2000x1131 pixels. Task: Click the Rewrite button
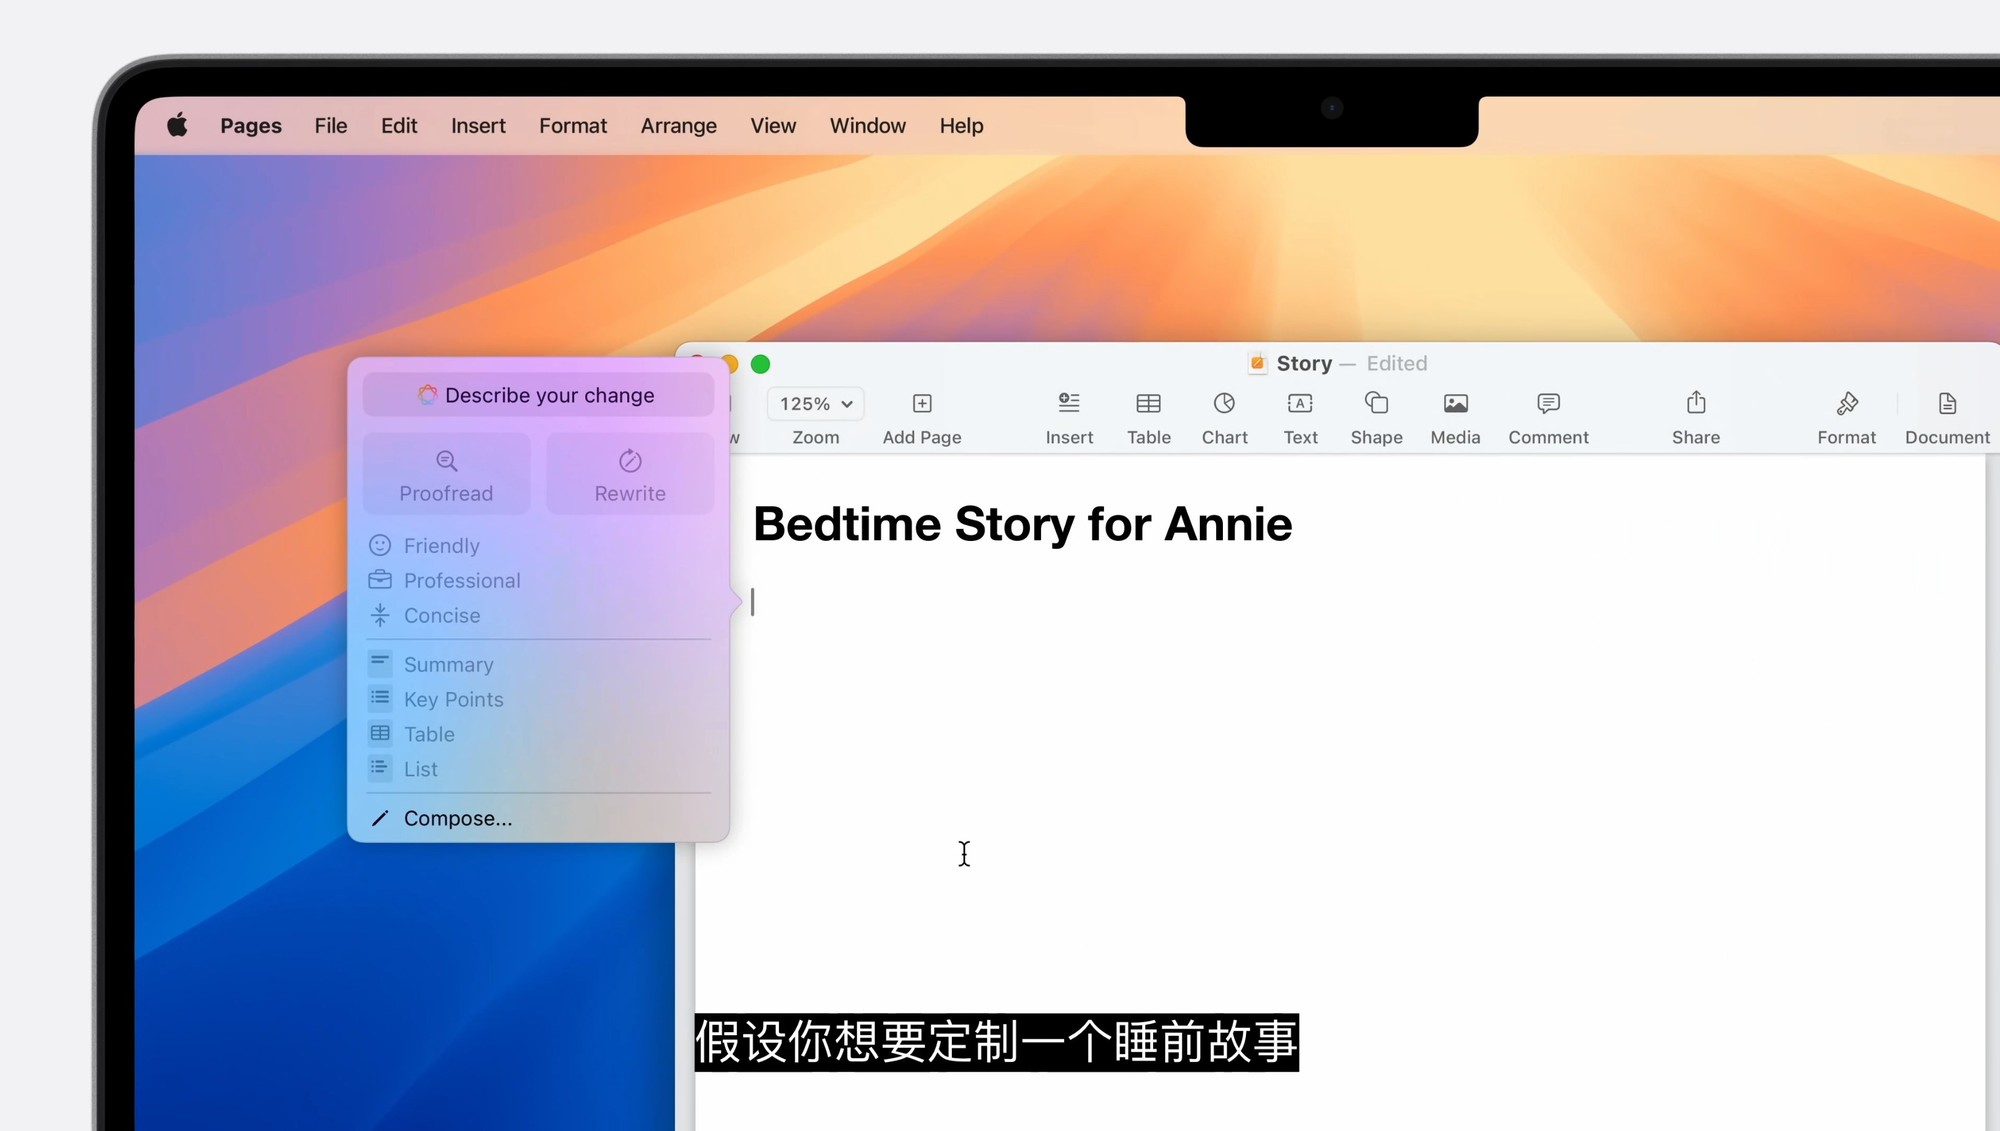pyautogui.click(x=630, y=475)
